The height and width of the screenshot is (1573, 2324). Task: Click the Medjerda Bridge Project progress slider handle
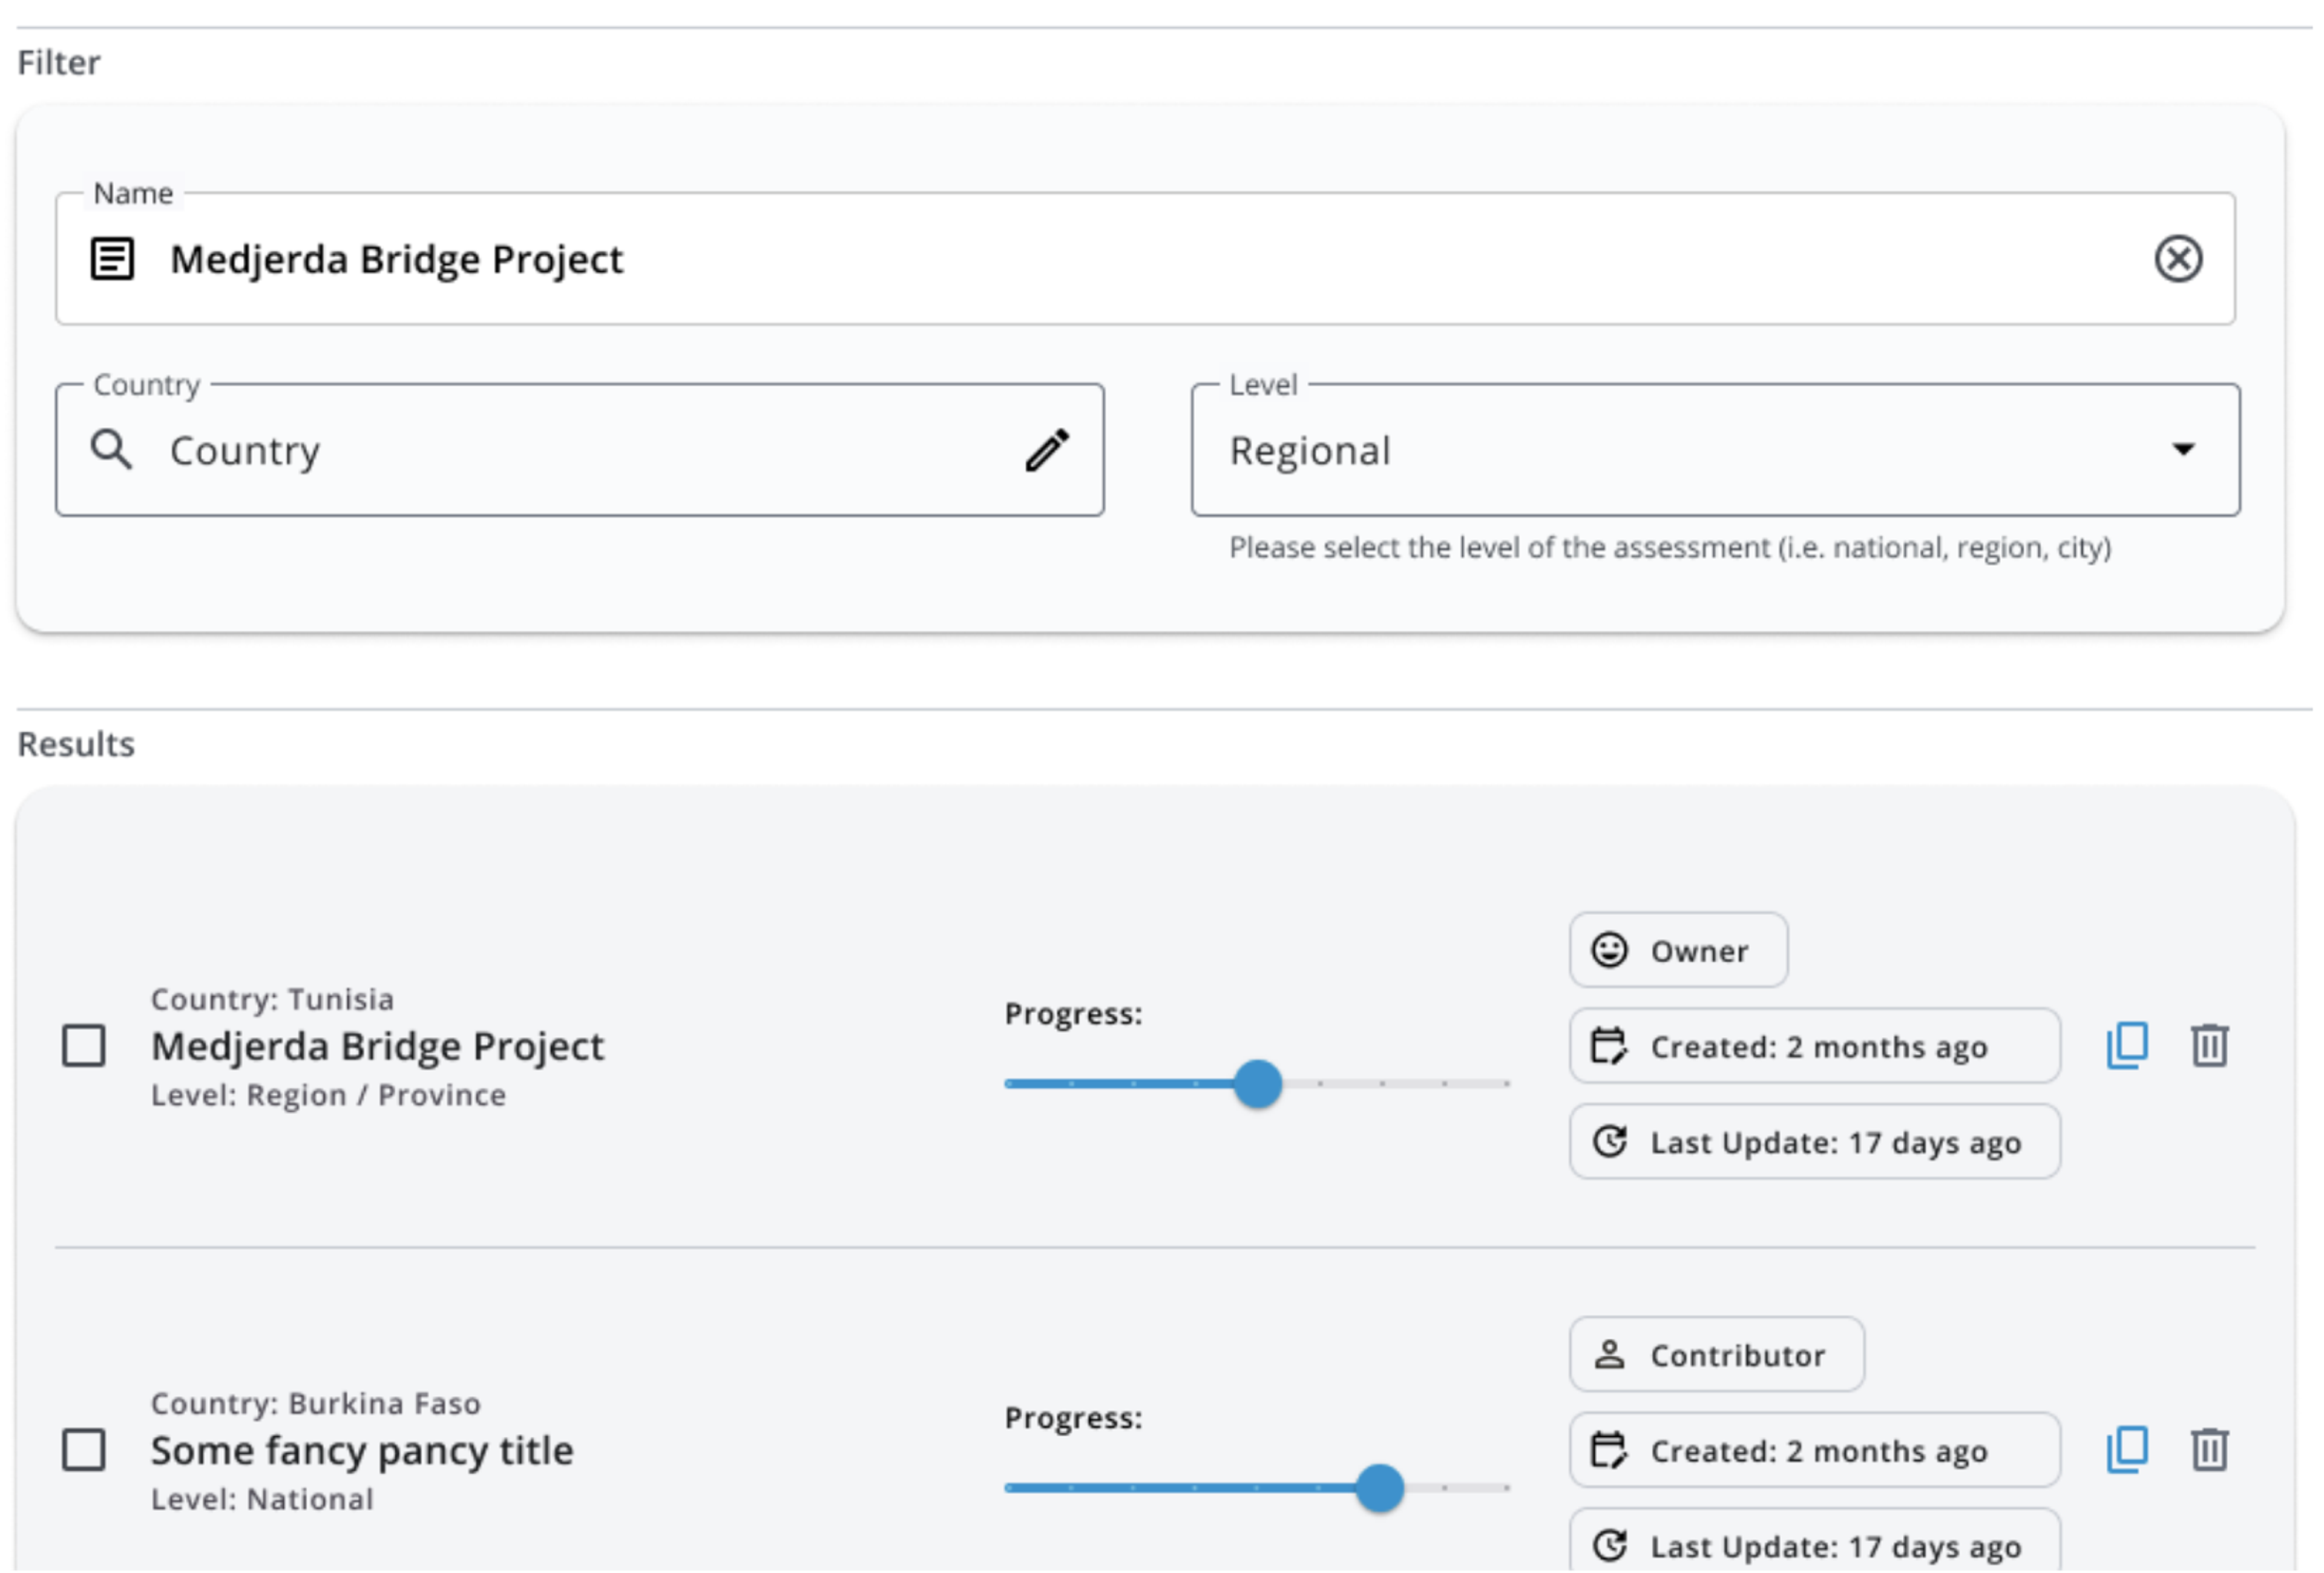[x=1257, y=1084]
